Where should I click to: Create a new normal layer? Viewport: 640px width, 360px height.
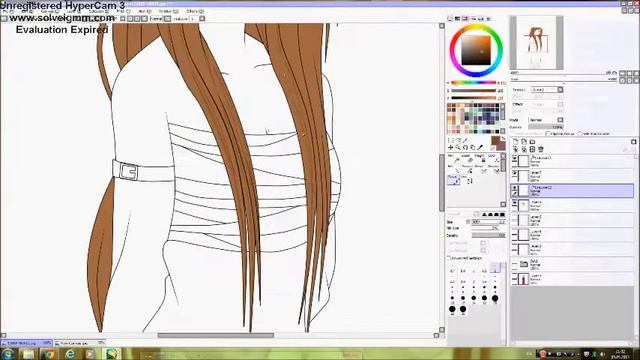tap(516, 142)
